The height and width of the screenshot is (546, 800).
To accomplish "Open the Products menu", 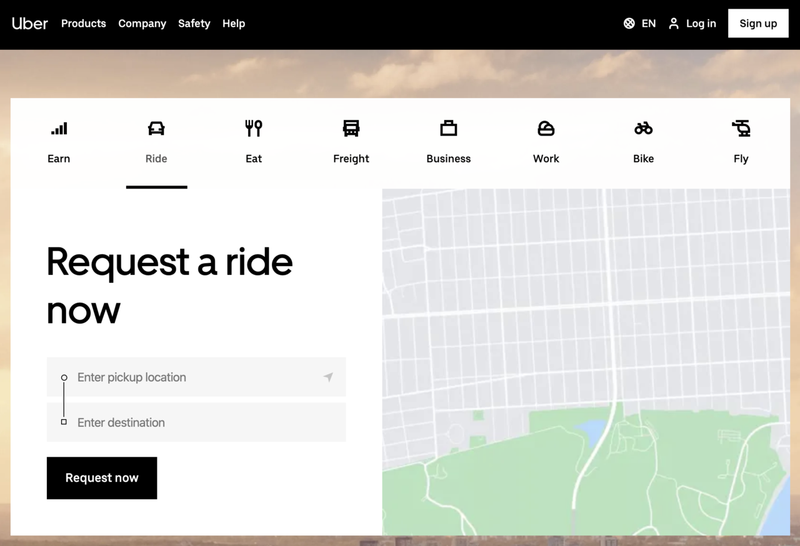I will point(83,23).
